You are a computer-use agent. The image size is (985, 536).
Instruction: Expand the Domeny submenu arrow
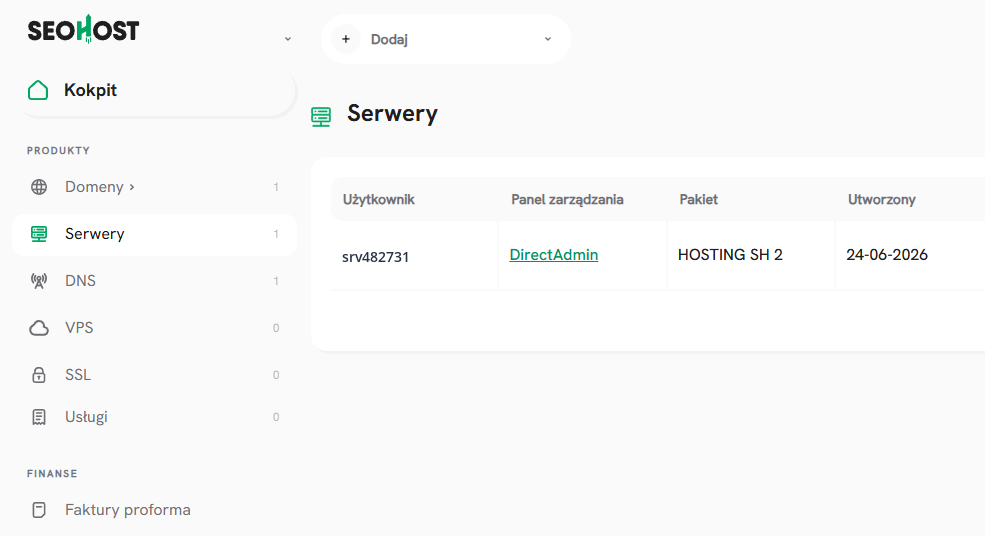click(x=132, y=187)
